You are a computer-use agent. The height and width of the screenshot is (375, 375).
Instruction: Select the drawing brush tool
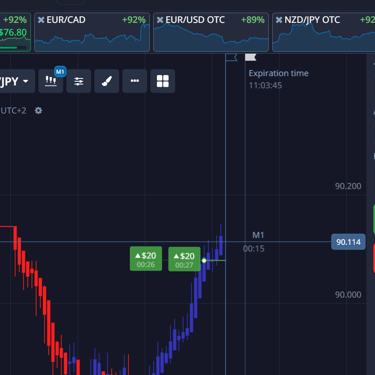coord(107,81)
